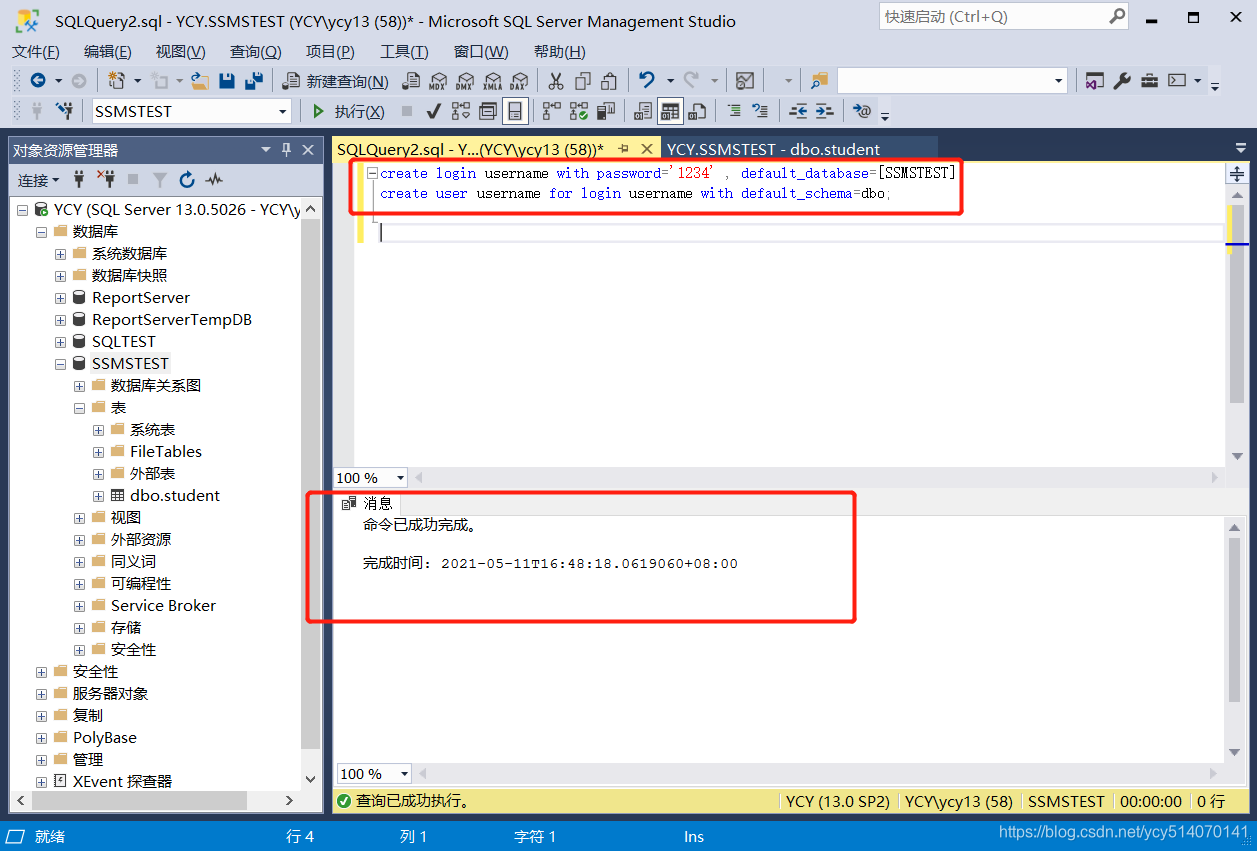Open the 工具(T) menu
1257x851 pixels.
(404, 52)
